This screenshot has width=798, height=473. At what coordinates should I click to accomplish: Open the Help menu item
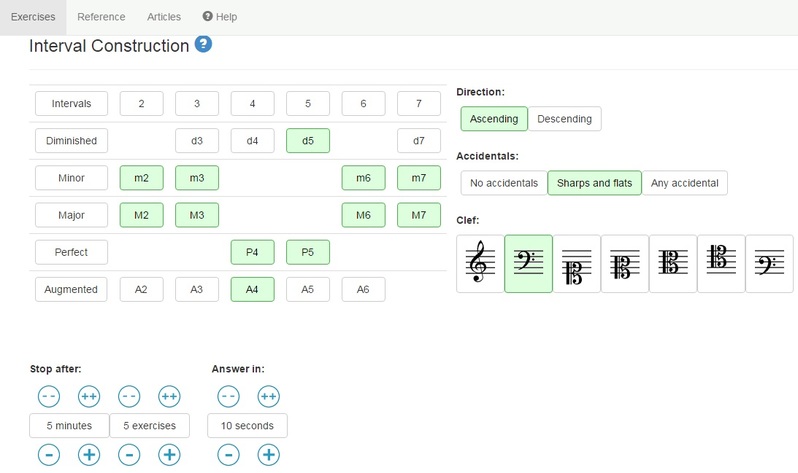pyautogui.click(x=220, y=17)
